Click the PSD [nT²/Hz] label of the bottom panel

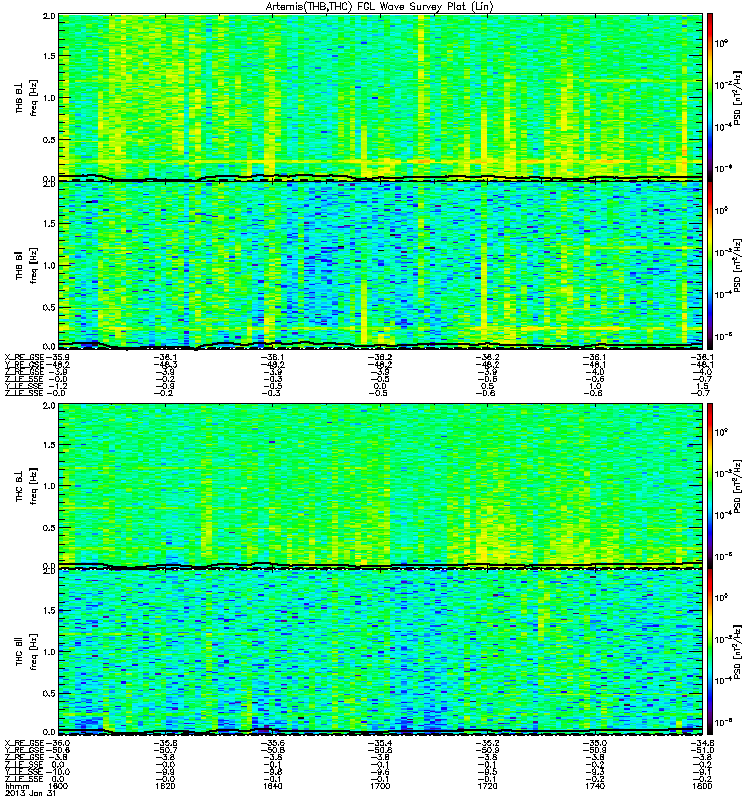tap(737, 652)
